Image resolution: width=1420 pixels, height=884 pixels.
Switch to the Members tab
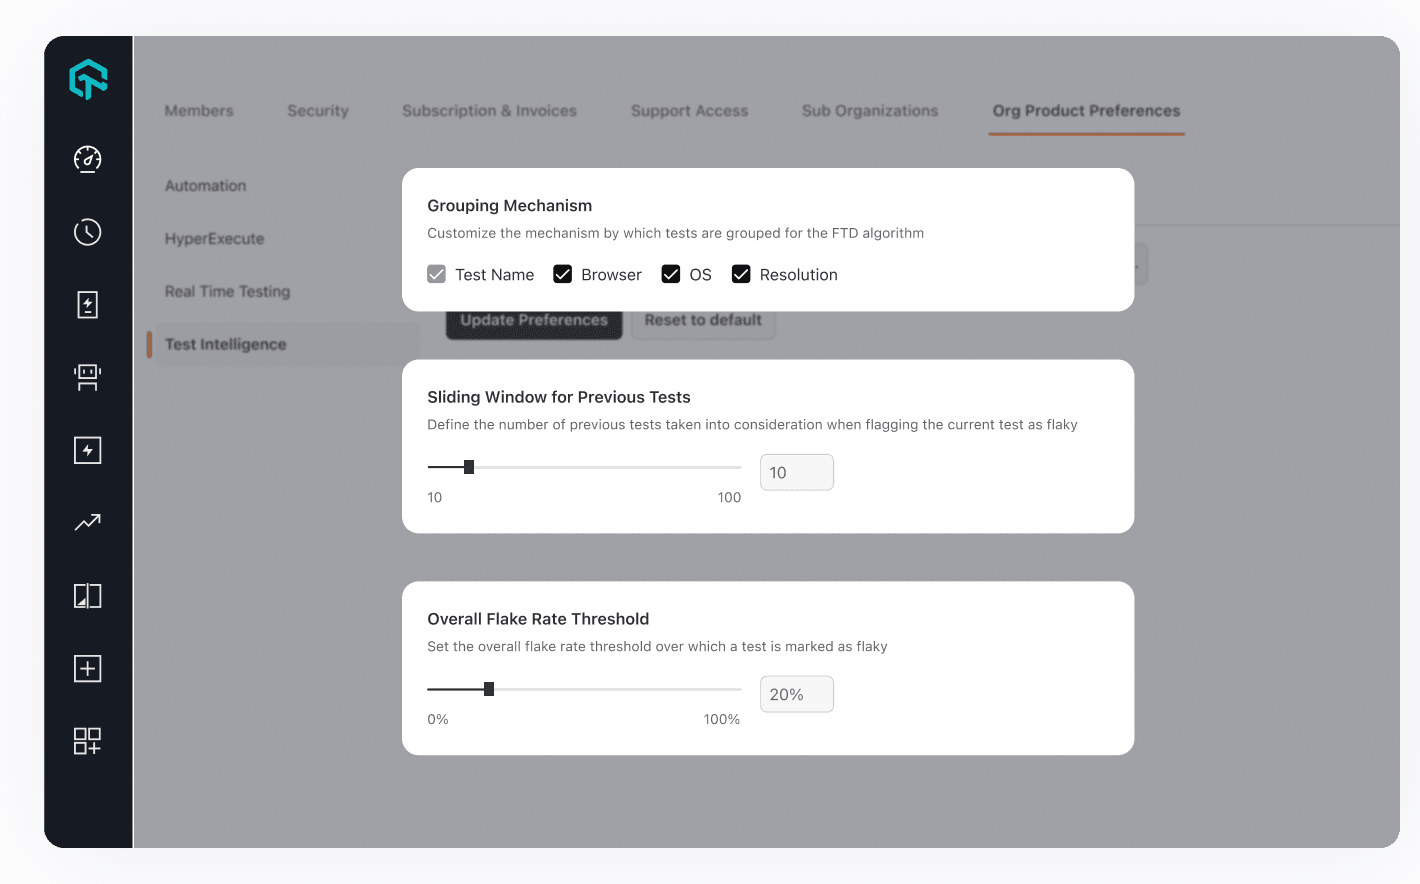[x=199, y=111]
